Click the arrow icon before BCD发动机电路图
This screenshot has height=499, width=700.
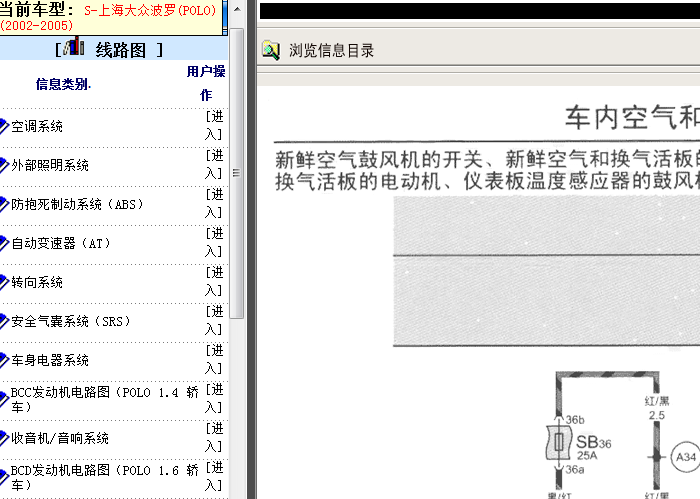point(4,477)
